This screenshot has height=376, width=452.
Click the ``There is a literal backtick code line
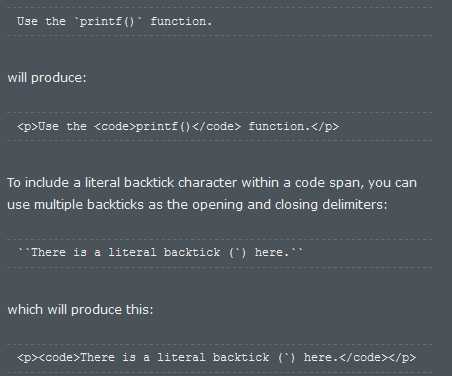click(160, 252)
